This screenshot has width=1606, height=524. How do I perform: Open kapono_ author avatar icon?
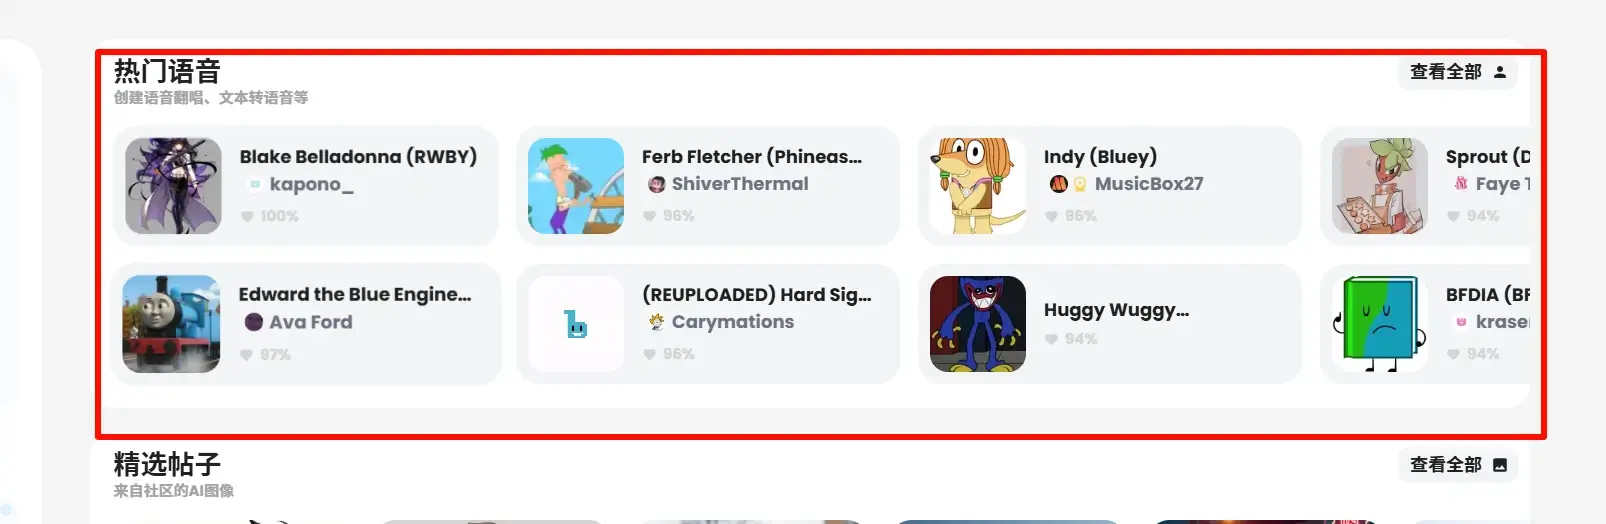[254, 184]
